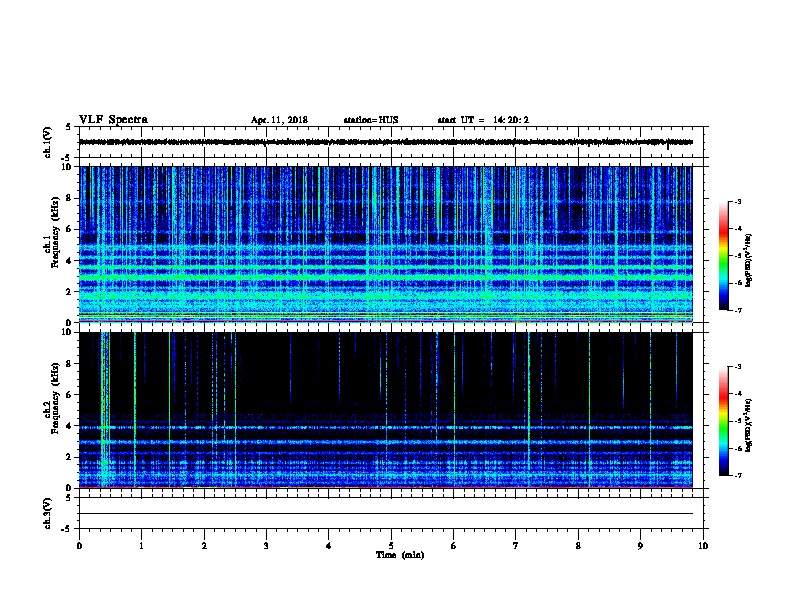
Task: Click the time axis tick label "3"
Action: coord(266,546)
